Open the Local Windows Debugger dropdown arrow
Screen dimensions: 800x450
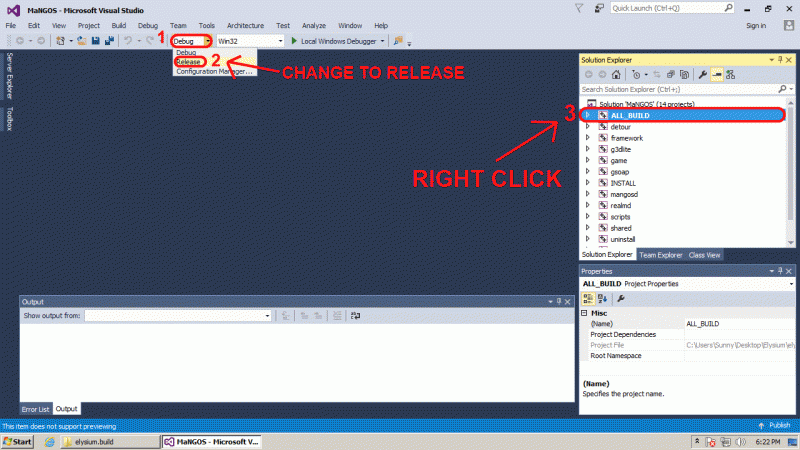pyautogui.click(x=382, y=41)
